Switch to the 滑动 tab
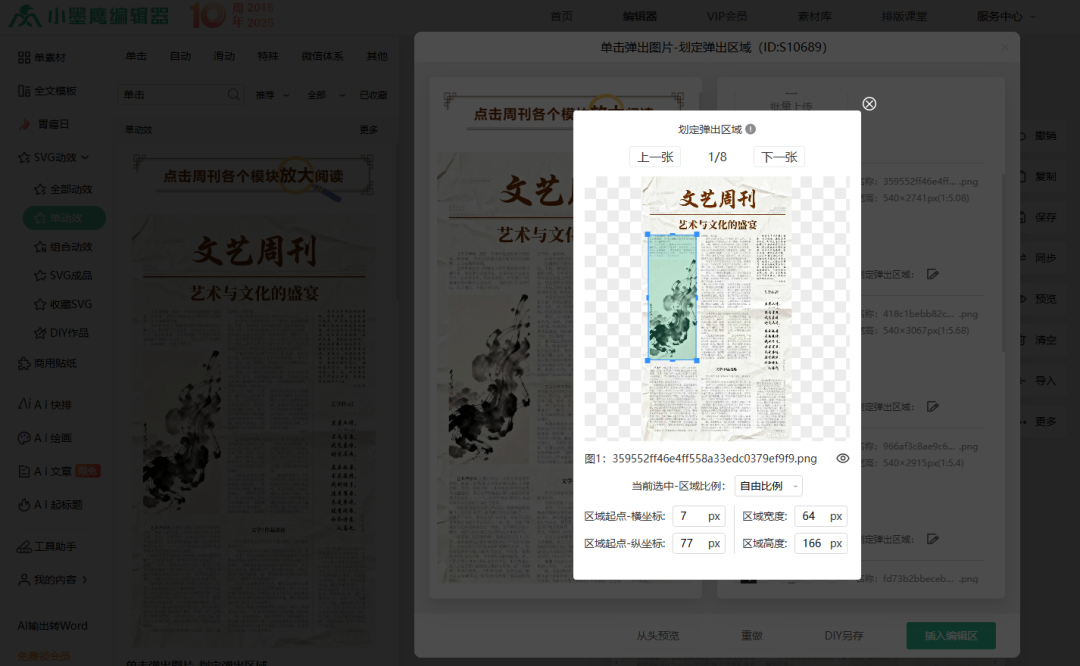The height and width of the screenshot is (666, 1080). tap(224, 56)
